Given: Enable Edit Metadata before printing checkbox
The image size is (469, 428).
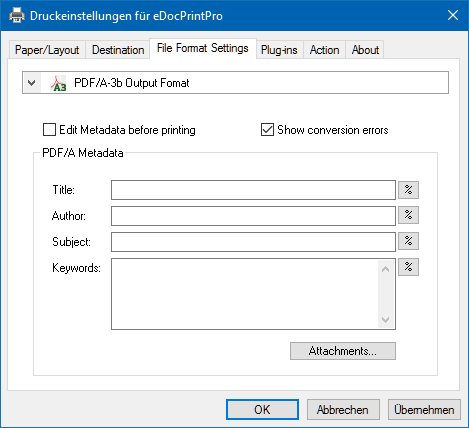Looking at the screenshot, I should [x=49, y=130].
